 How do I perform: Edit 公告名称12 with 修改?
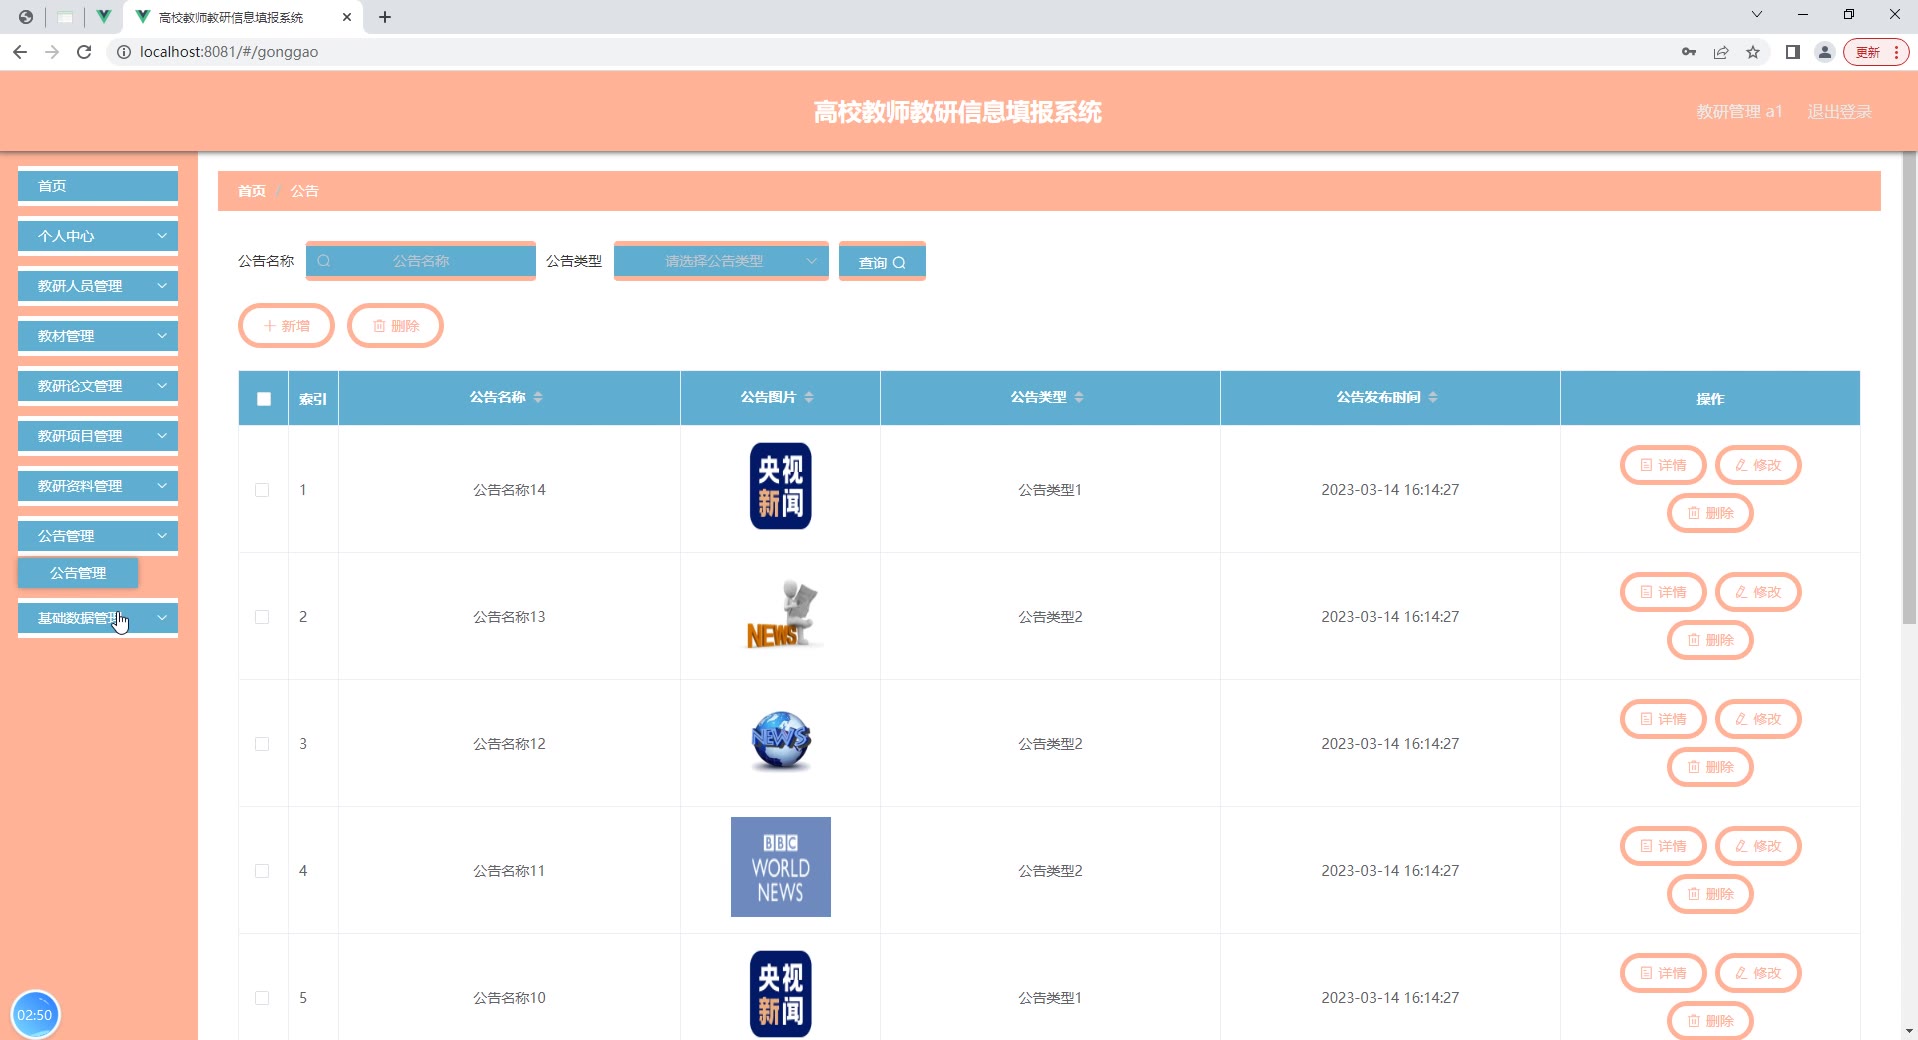(x=1758, y=719)
